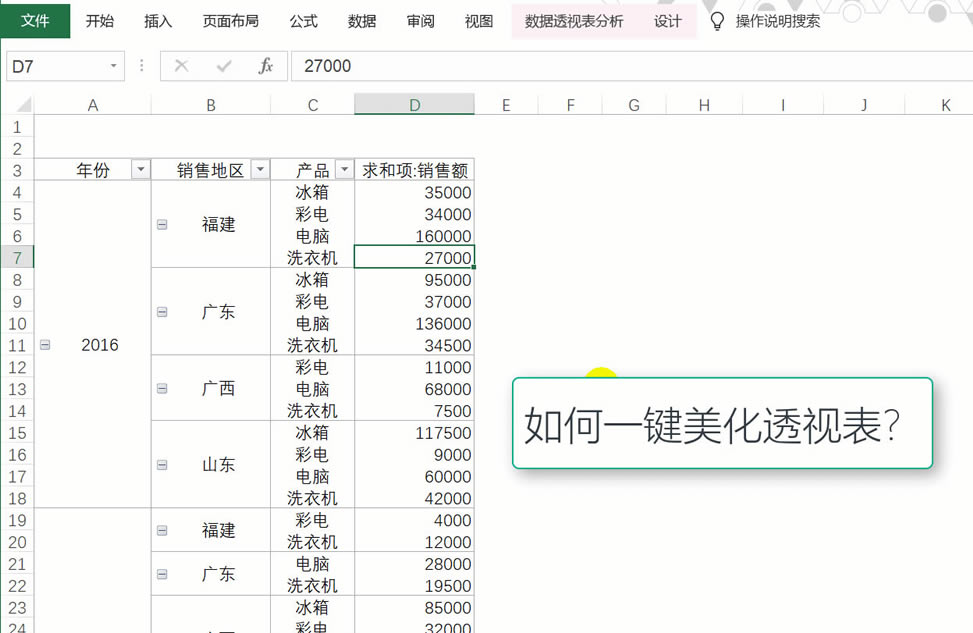The width and height of the screenshot is (973, 633).
Task: Open the 文件 menu
Action: [x=35, y=20]
